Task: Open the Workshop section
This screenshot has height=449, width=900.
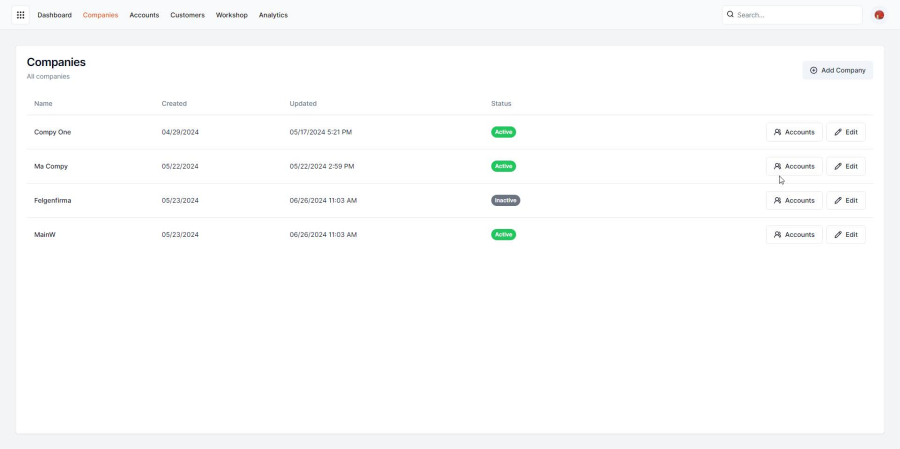Action: coord(231,15)
